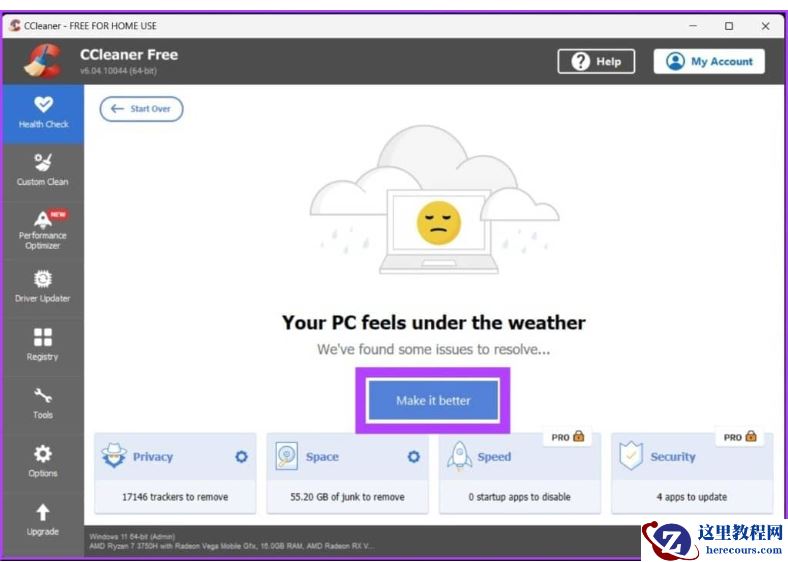Image resolution: width=788 pixels, height=562 pixels.
Task: Click the Security shield icon
Action: click(x=631, y=455)
